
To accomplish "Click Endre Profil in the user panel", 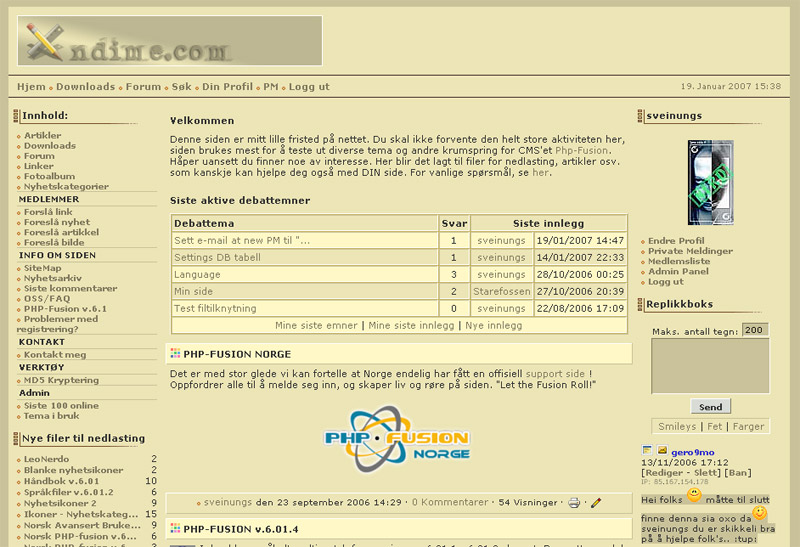I will coord(676,241).
